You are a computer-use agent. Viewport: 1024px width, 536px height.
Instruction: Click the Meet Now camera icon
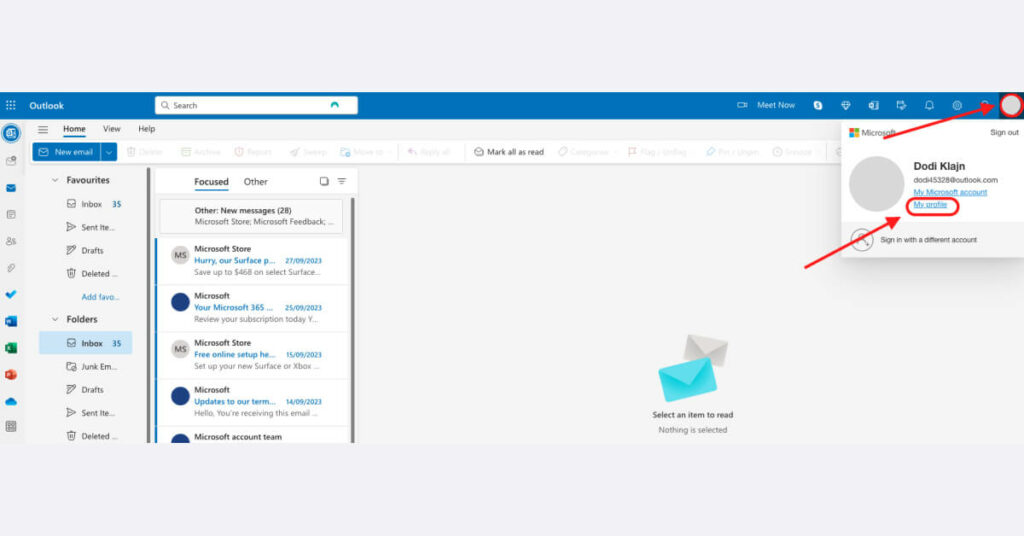click(x=742, y=105)
